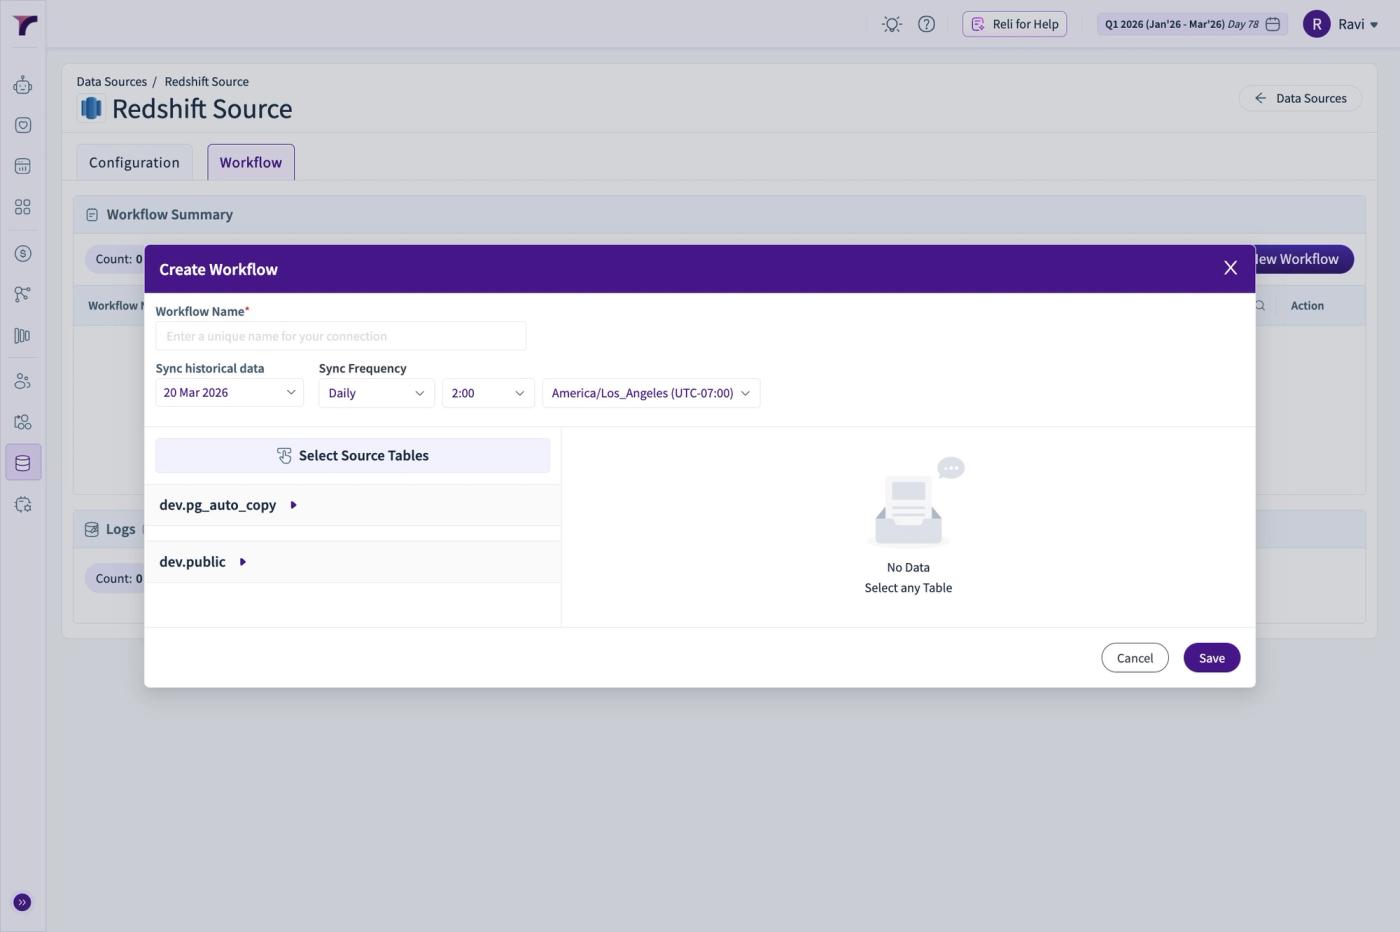Open the integration gear sidebar icon
Viewport: 1400px width, 932px height.
[23, 504]
